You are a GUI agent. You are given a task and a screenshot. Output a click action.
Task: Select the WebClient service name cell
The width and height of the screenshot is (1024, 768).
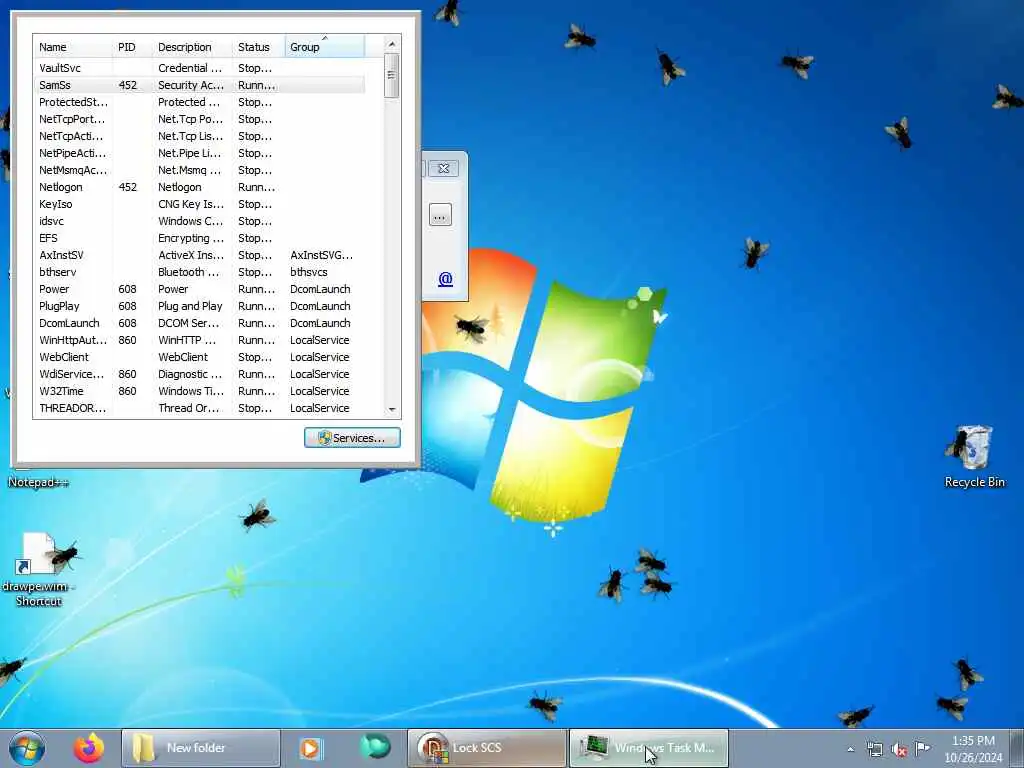(x=64, y=357)
